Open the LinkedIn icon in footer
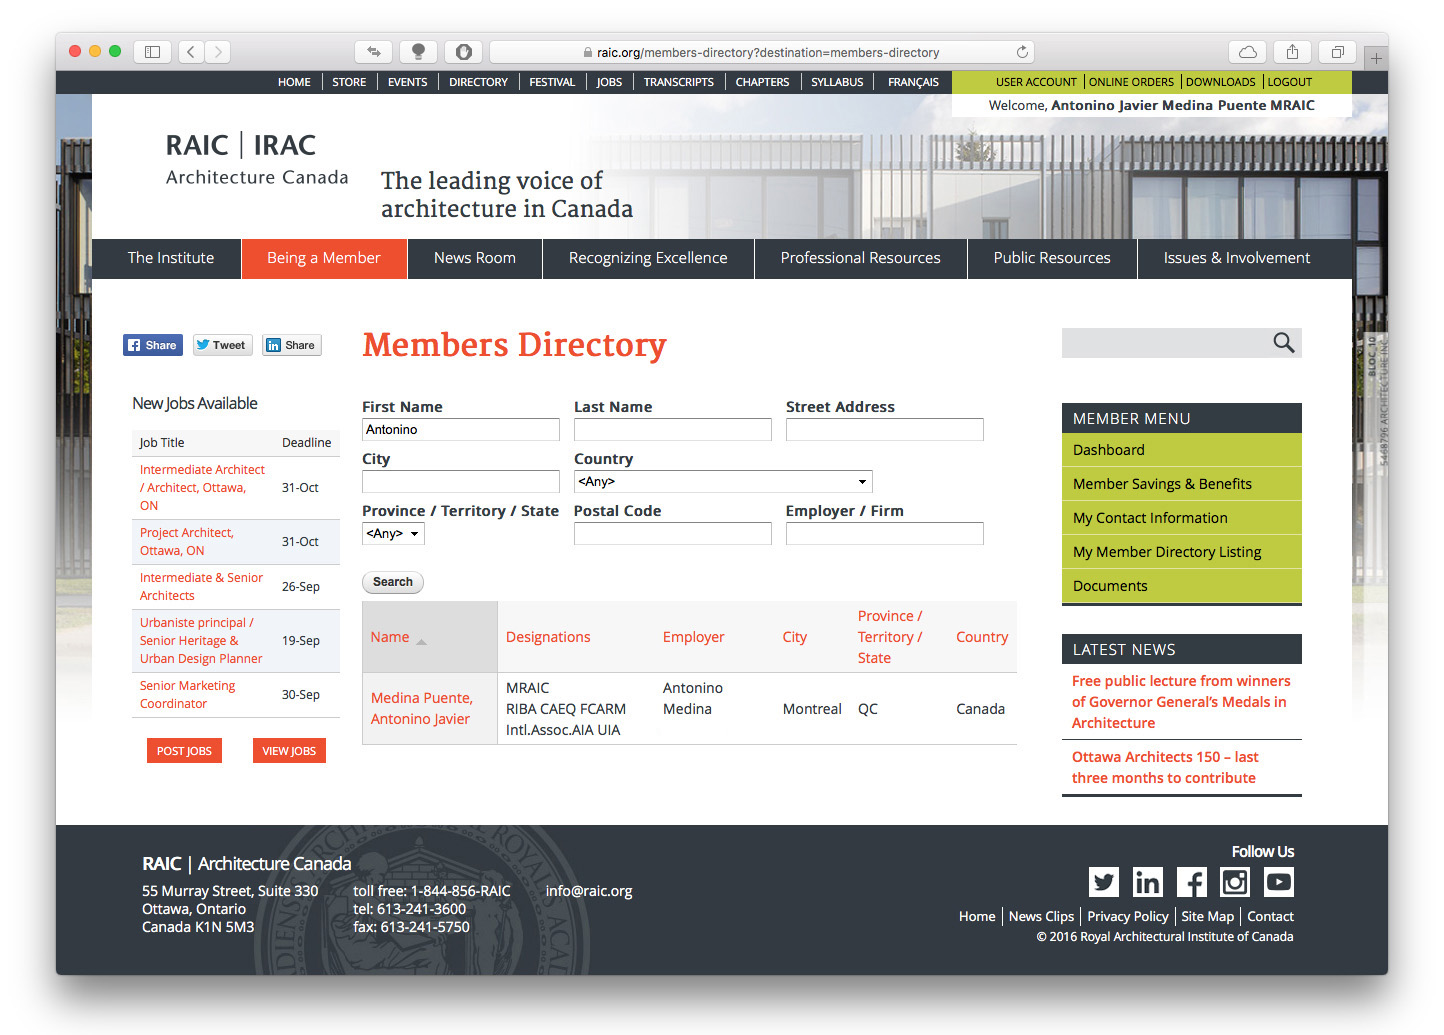Screen dimensions: 1444x1035 (1147, 882)
